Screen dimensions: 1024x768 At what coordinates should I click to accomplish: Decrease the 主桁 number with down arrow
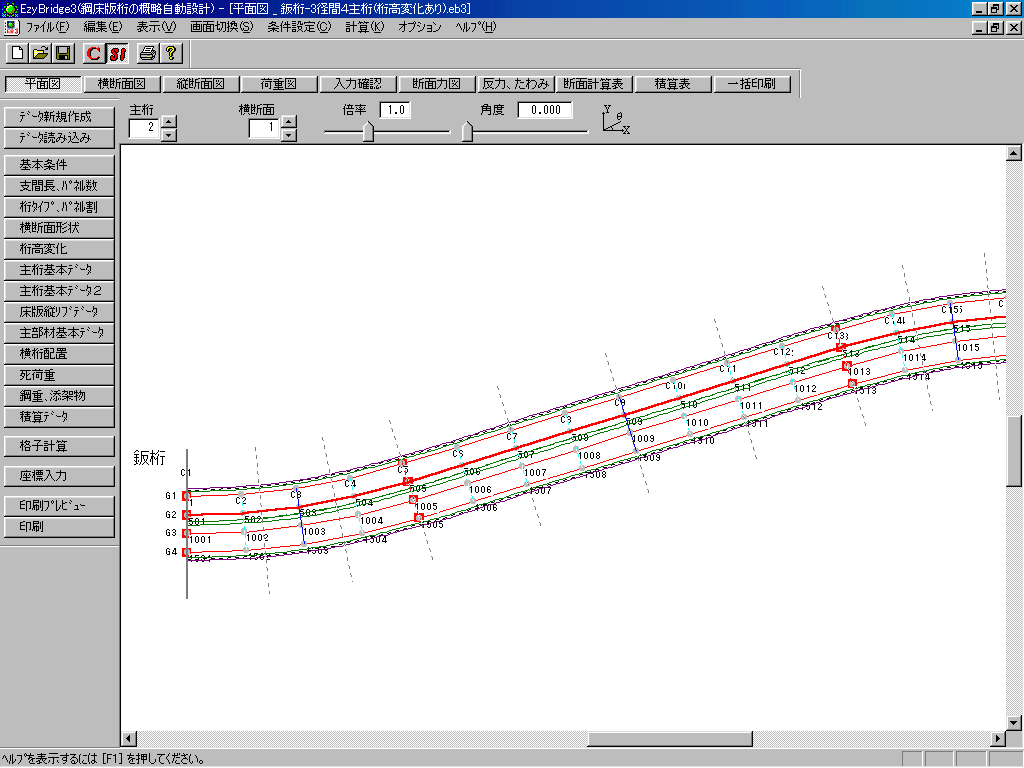tap(168, 135)
